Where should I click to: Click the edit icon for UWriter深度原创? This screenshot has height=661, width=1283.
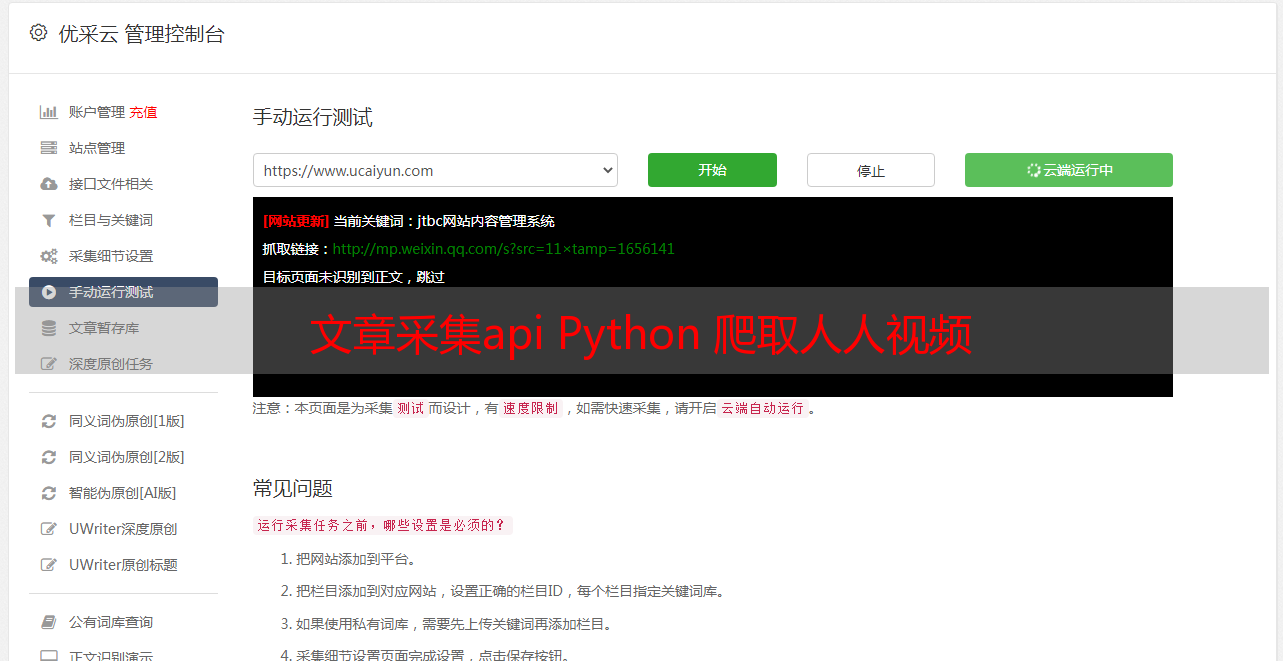pos(48,529)
